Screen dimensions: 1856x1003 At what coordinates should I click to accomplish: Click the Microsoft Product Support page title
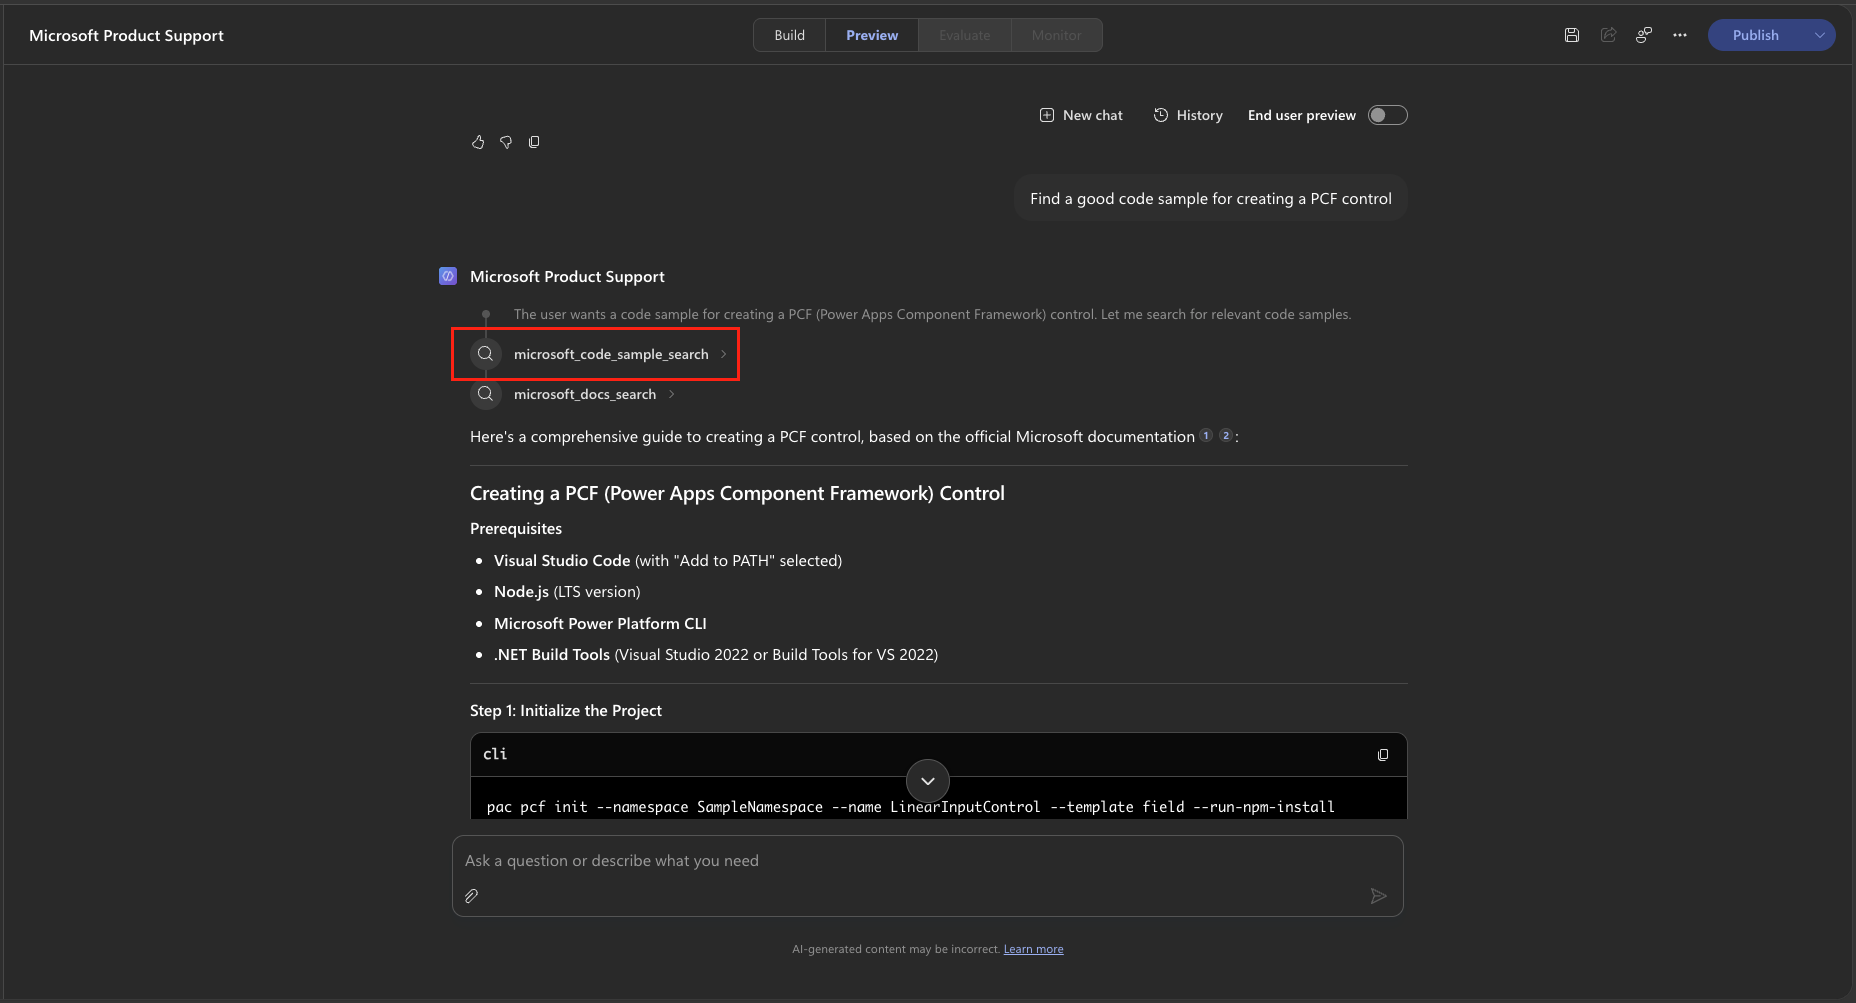pyautogui.click(x=126, y=35)
